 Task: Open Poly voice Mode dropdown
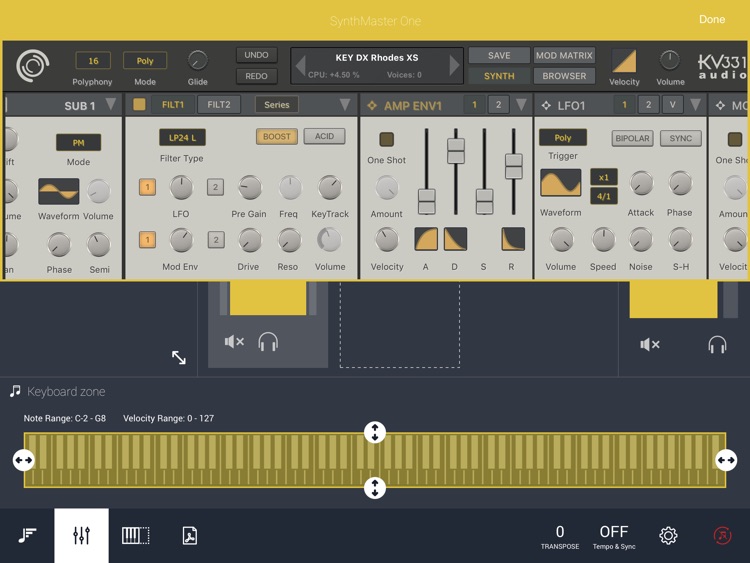[145, 61]
